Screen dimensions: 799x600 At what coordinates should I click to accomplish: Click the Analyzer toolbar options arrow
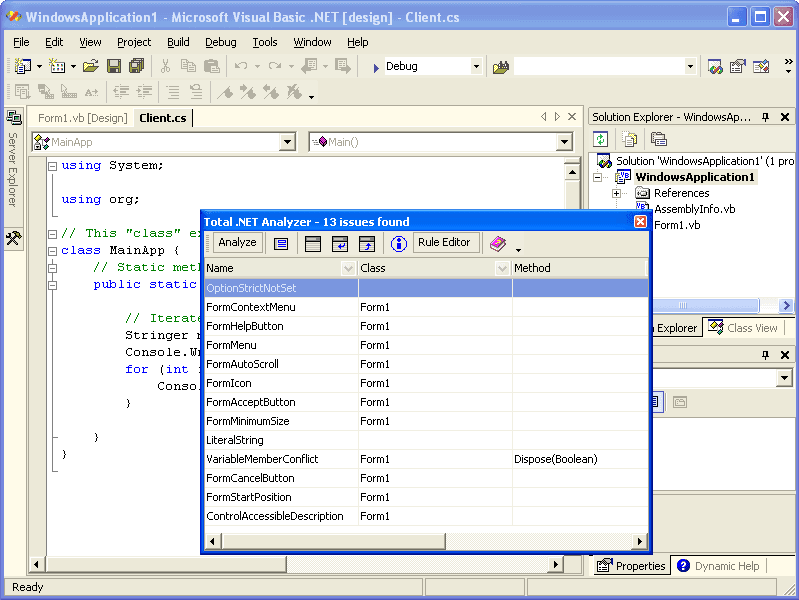(518, 250)
